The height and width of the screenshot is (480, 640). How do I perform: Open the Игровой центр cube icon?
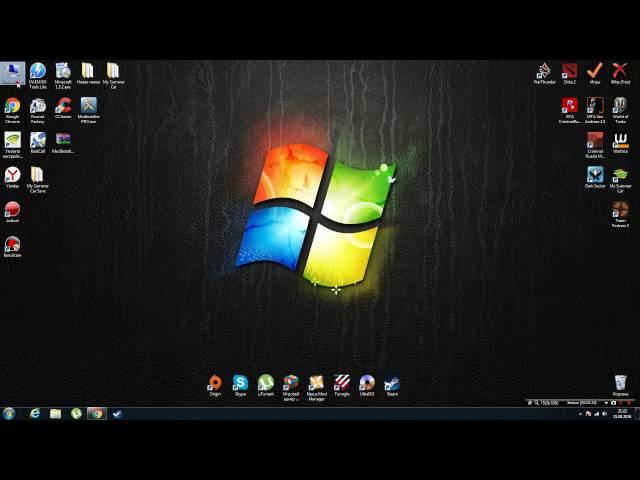tap(291, 388)
